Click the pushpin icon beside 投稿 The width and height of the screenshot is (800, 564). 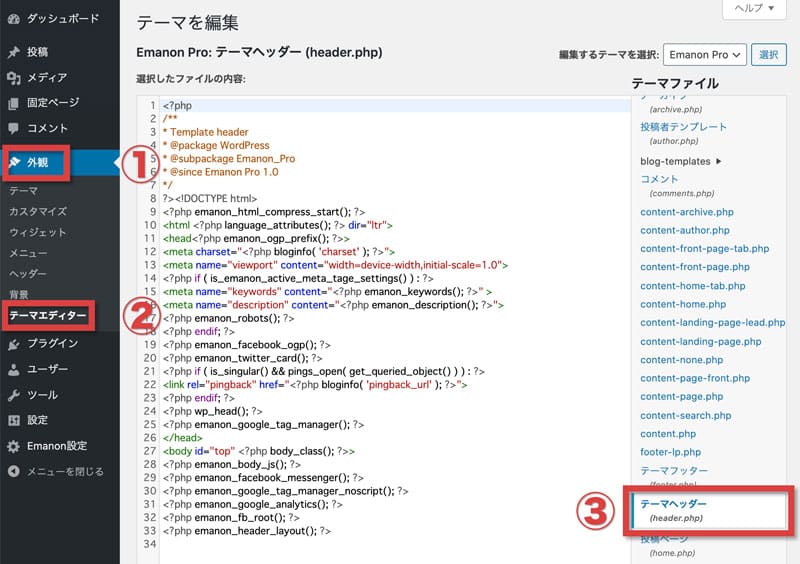click(x=14, y=52)
